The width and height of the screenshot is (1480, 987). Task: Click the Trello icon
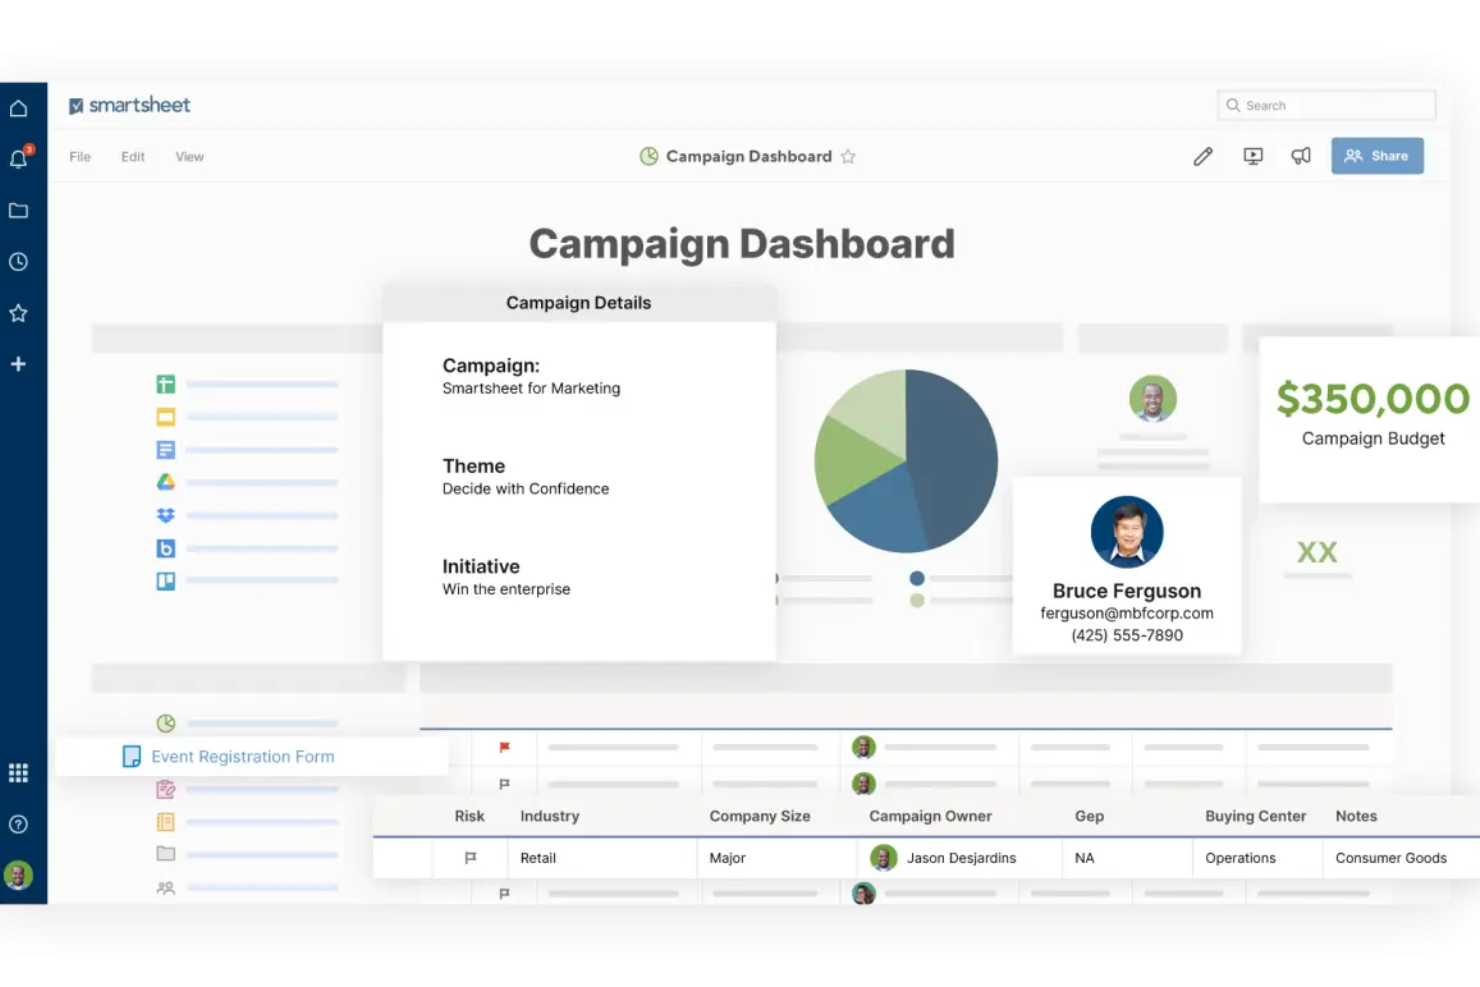pos(166,580)
